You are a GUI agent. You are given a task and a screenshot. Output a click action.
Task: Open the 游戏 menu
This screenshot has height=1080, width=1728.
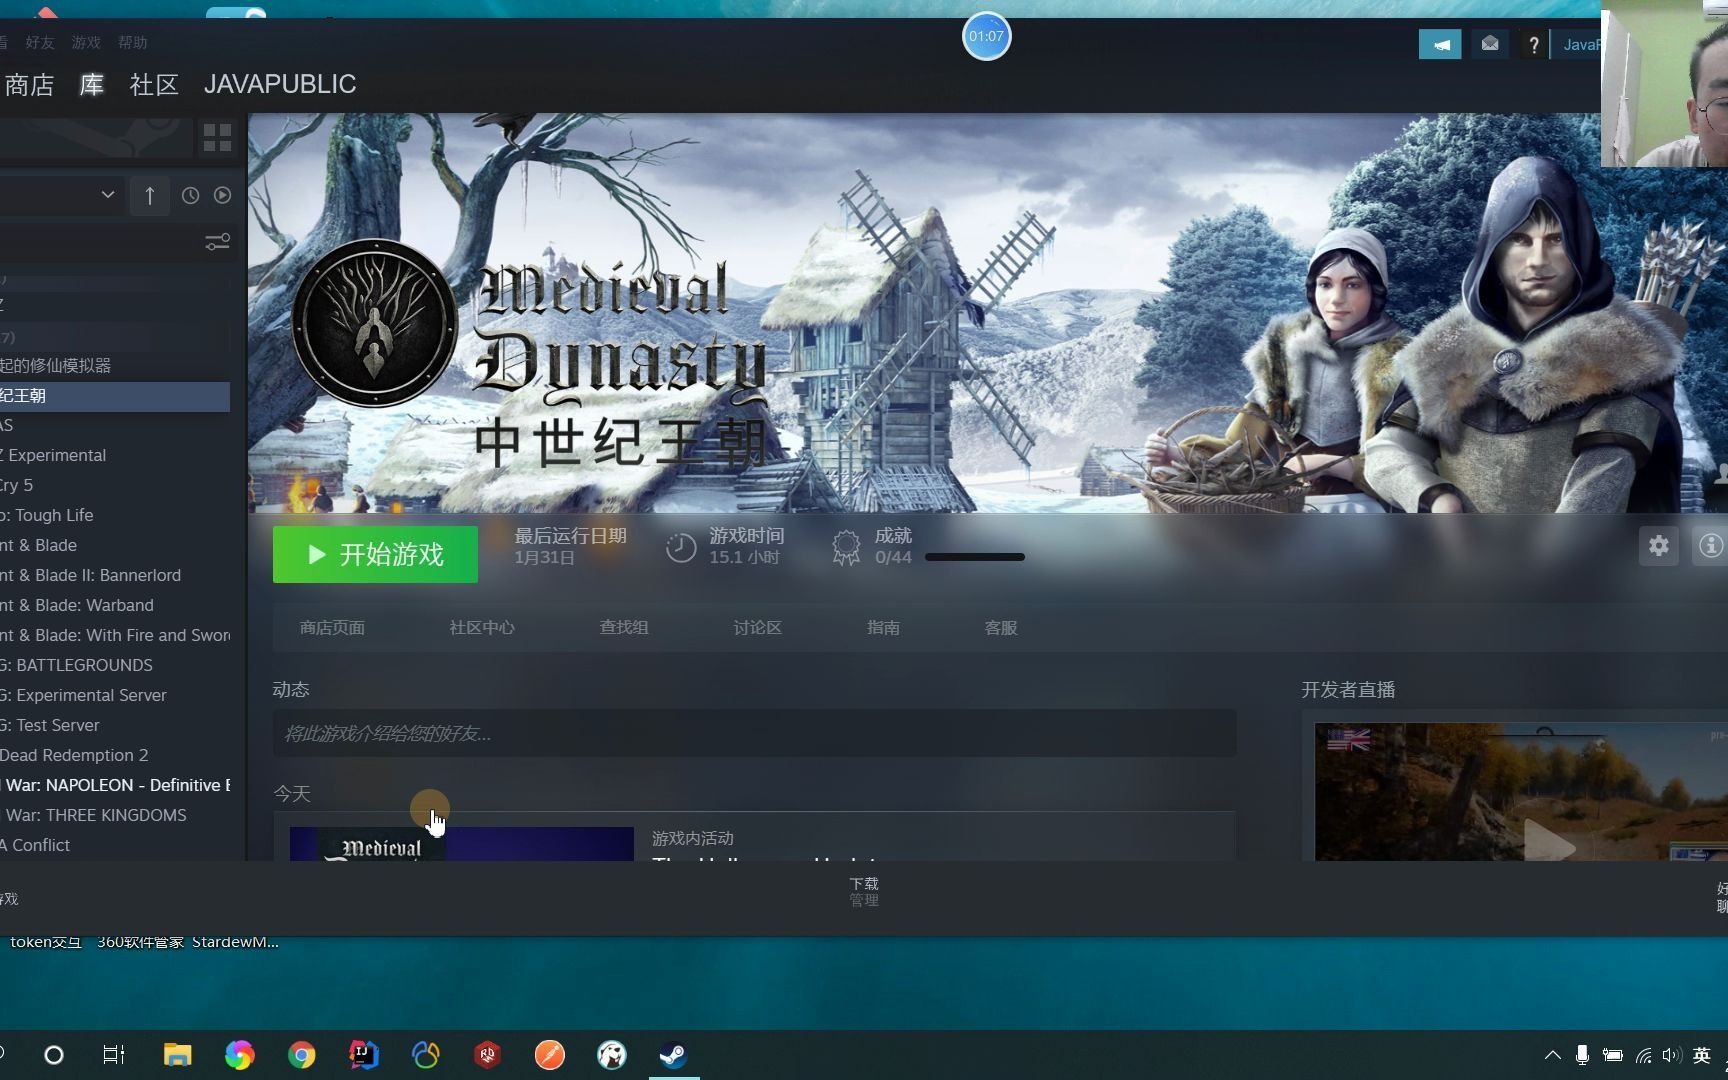(86, 43)
